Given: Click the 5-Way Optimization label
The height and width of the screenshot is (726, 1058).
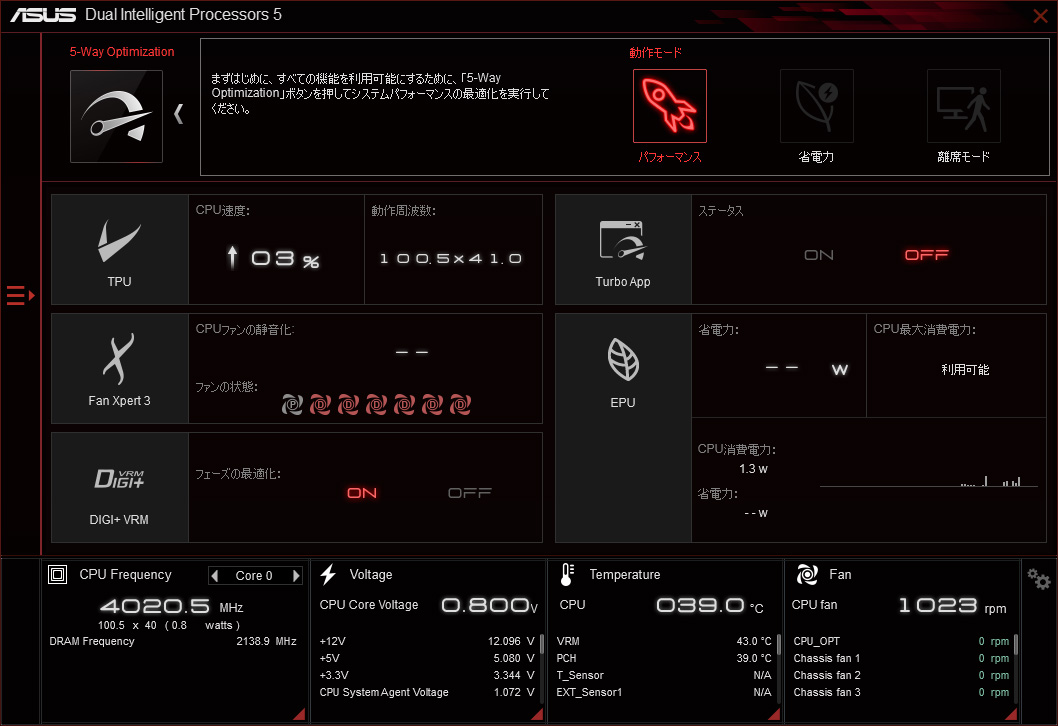Looking at the screenshot, I should pyautogui.click(x=121, y=52).
